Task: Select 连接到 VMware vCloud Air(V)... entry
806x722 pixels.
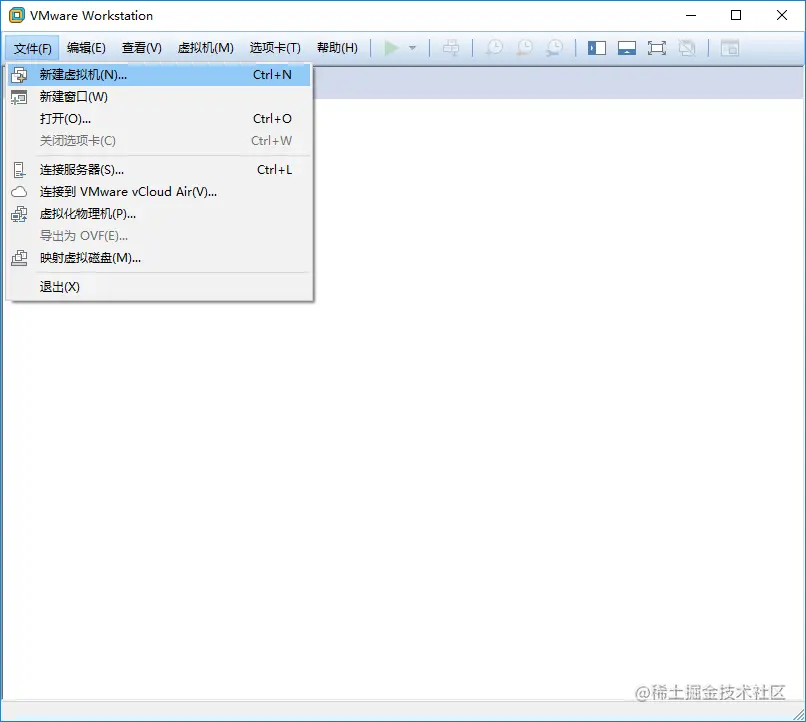Action: (159, 192)
